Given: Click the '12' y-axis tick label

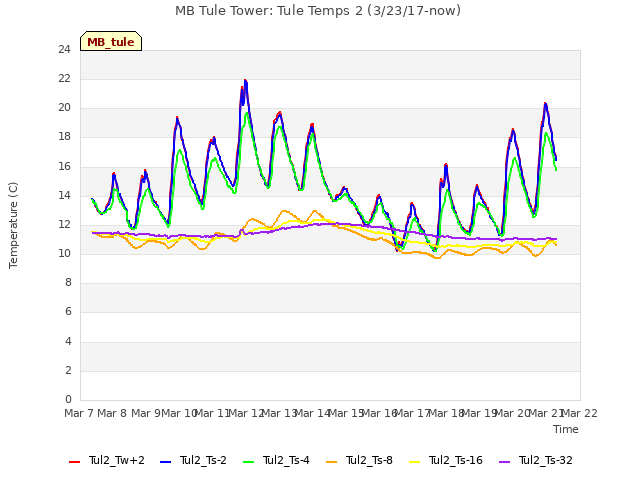Looking at the screenshot, I should coord(64,224).
